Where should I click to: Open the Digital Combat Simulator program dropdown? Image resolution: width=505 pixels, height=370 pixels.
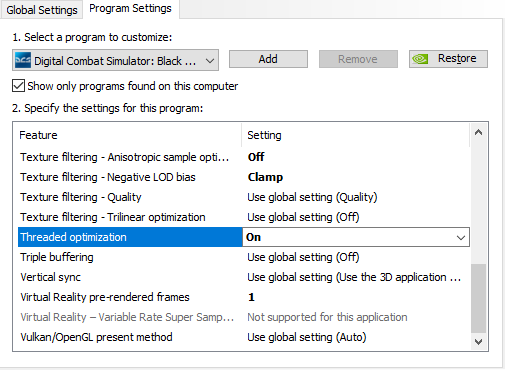click(115, 60)
